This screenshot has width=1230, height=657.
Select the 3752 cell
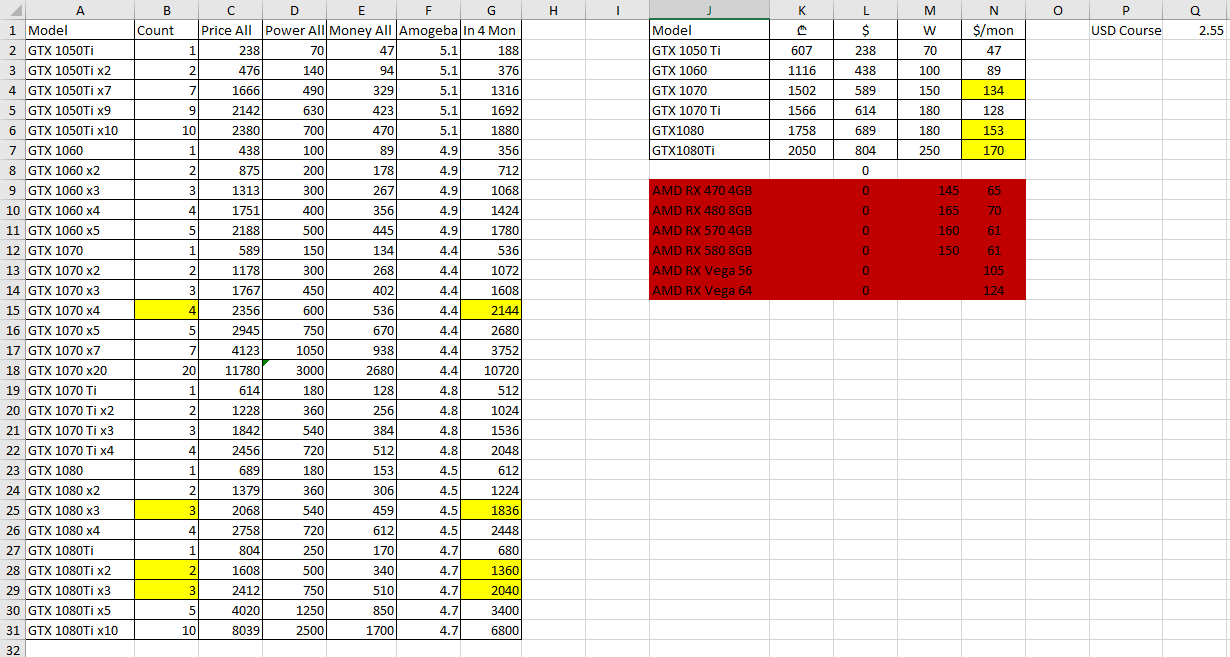tap(491, 350)
